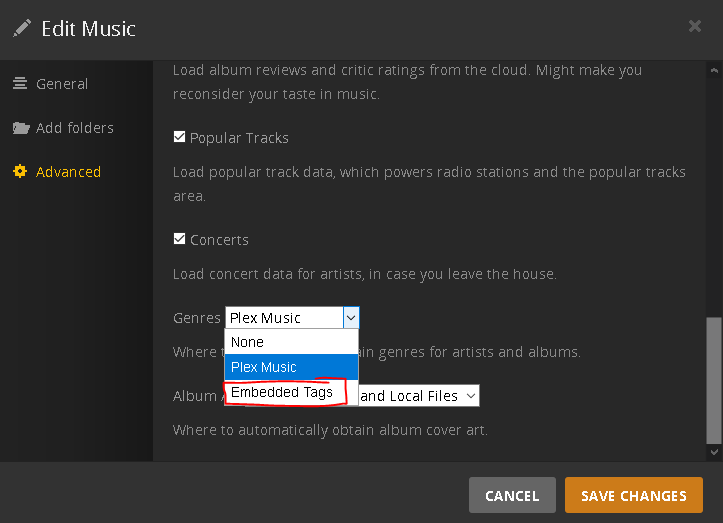Collapse the Genres dropdown arrow
Image resolution: width=723 pixels, height=523 pixels.
tap(350, 318)
